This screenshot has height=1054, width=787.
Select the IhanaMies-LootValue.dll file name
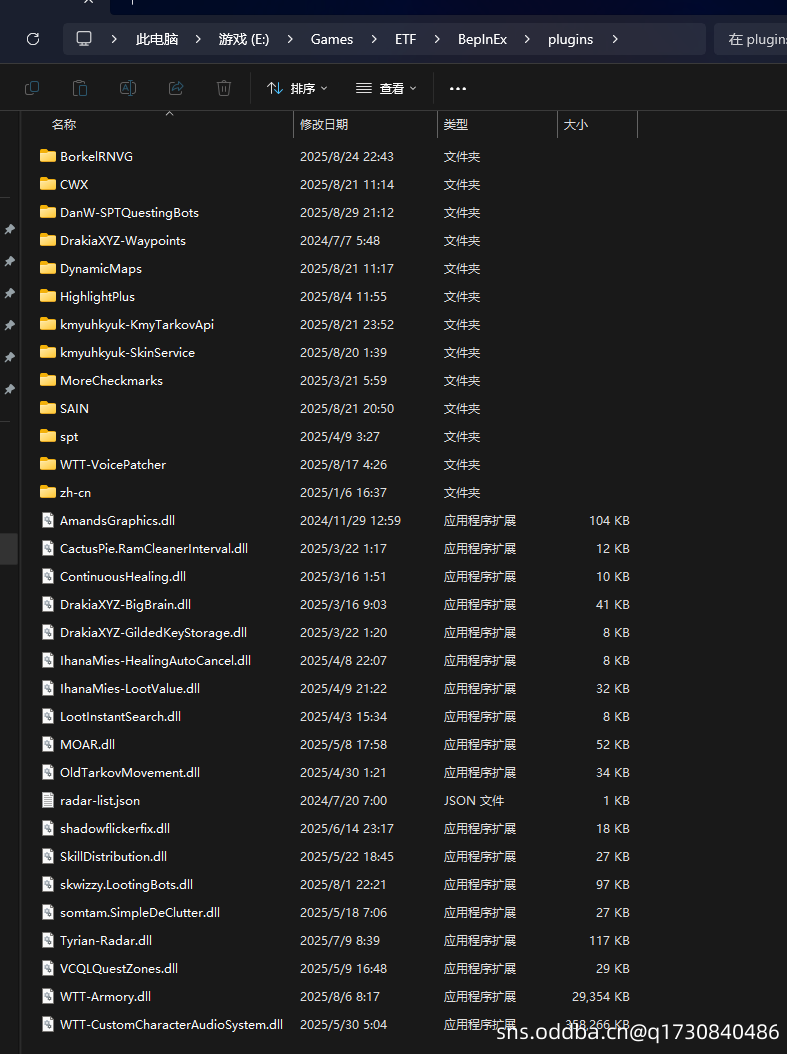(x=130, y=688)
